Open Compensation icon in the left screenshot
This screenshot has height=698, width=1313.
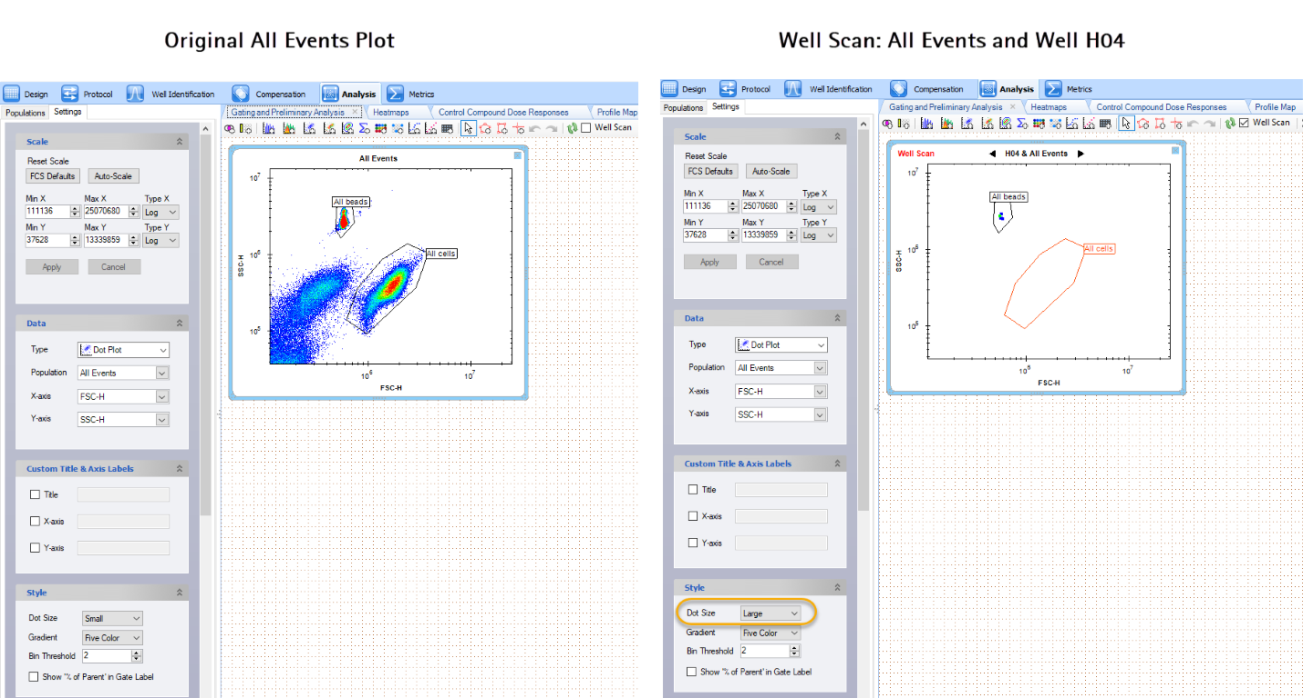click(241, 94)
